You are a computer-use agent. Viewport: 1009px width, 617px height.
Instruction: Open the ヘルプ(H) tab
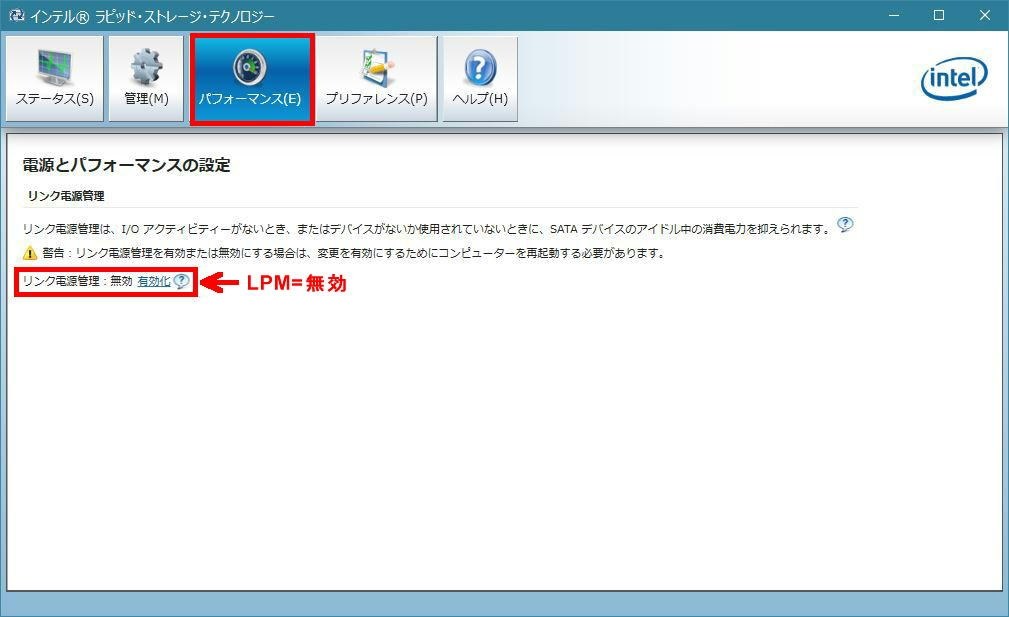coord(480,78)
